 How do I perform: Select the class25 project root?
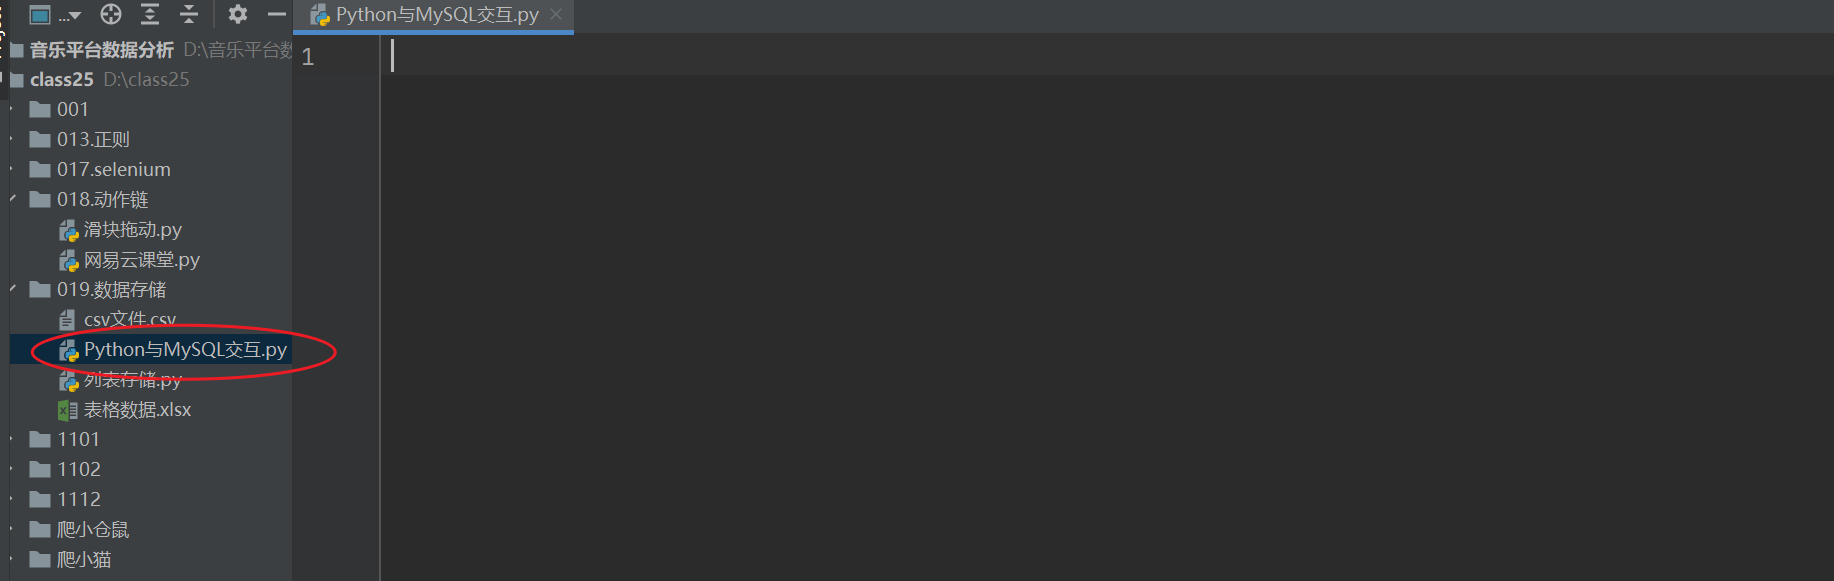[x=62, y=79]
